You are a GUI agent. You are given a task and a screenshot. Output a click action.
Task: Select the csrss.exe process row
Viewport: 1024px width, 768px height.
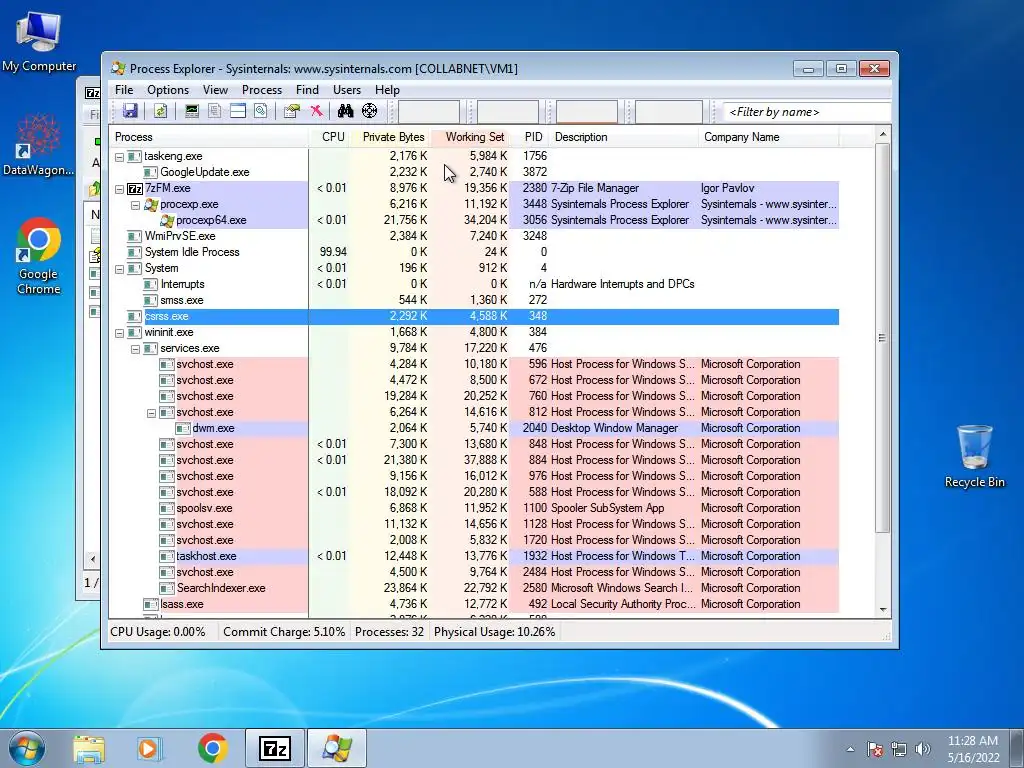tap(474, 316)
